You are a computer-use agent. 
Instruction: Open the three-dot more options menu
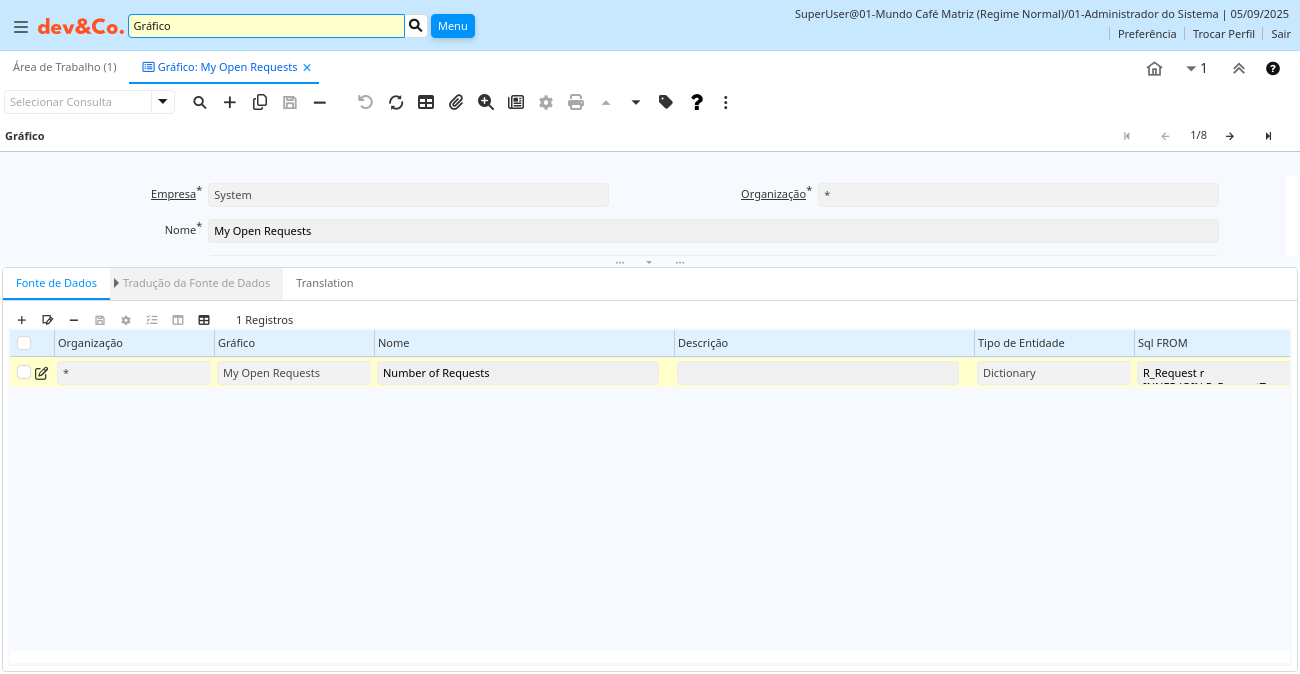726,102
